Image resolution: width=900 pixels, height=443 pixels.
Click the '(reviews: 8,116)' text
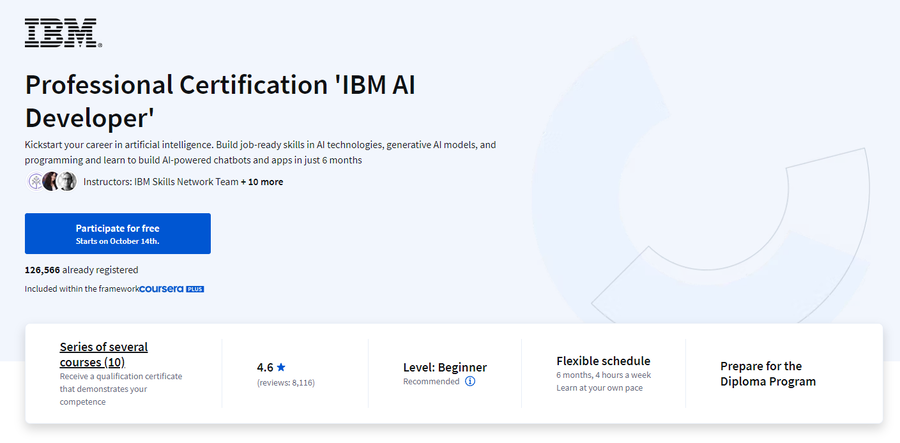point(286,383)
